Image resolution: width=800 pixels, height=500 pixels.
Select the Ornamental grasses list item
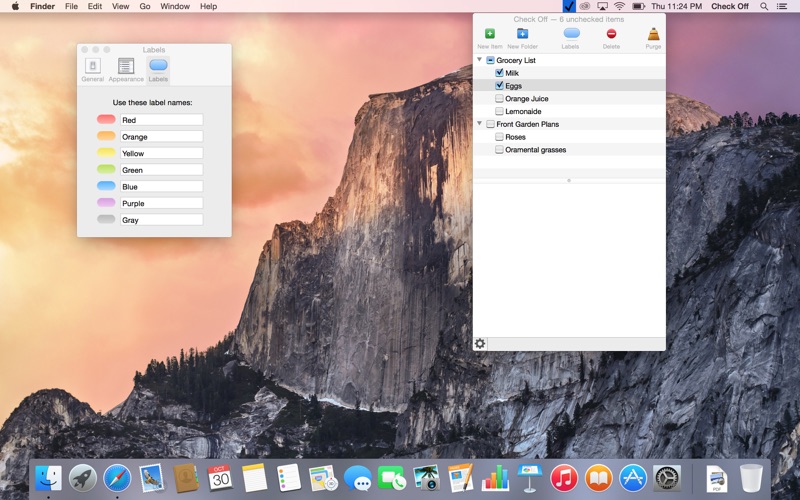[x=536, y=150]
